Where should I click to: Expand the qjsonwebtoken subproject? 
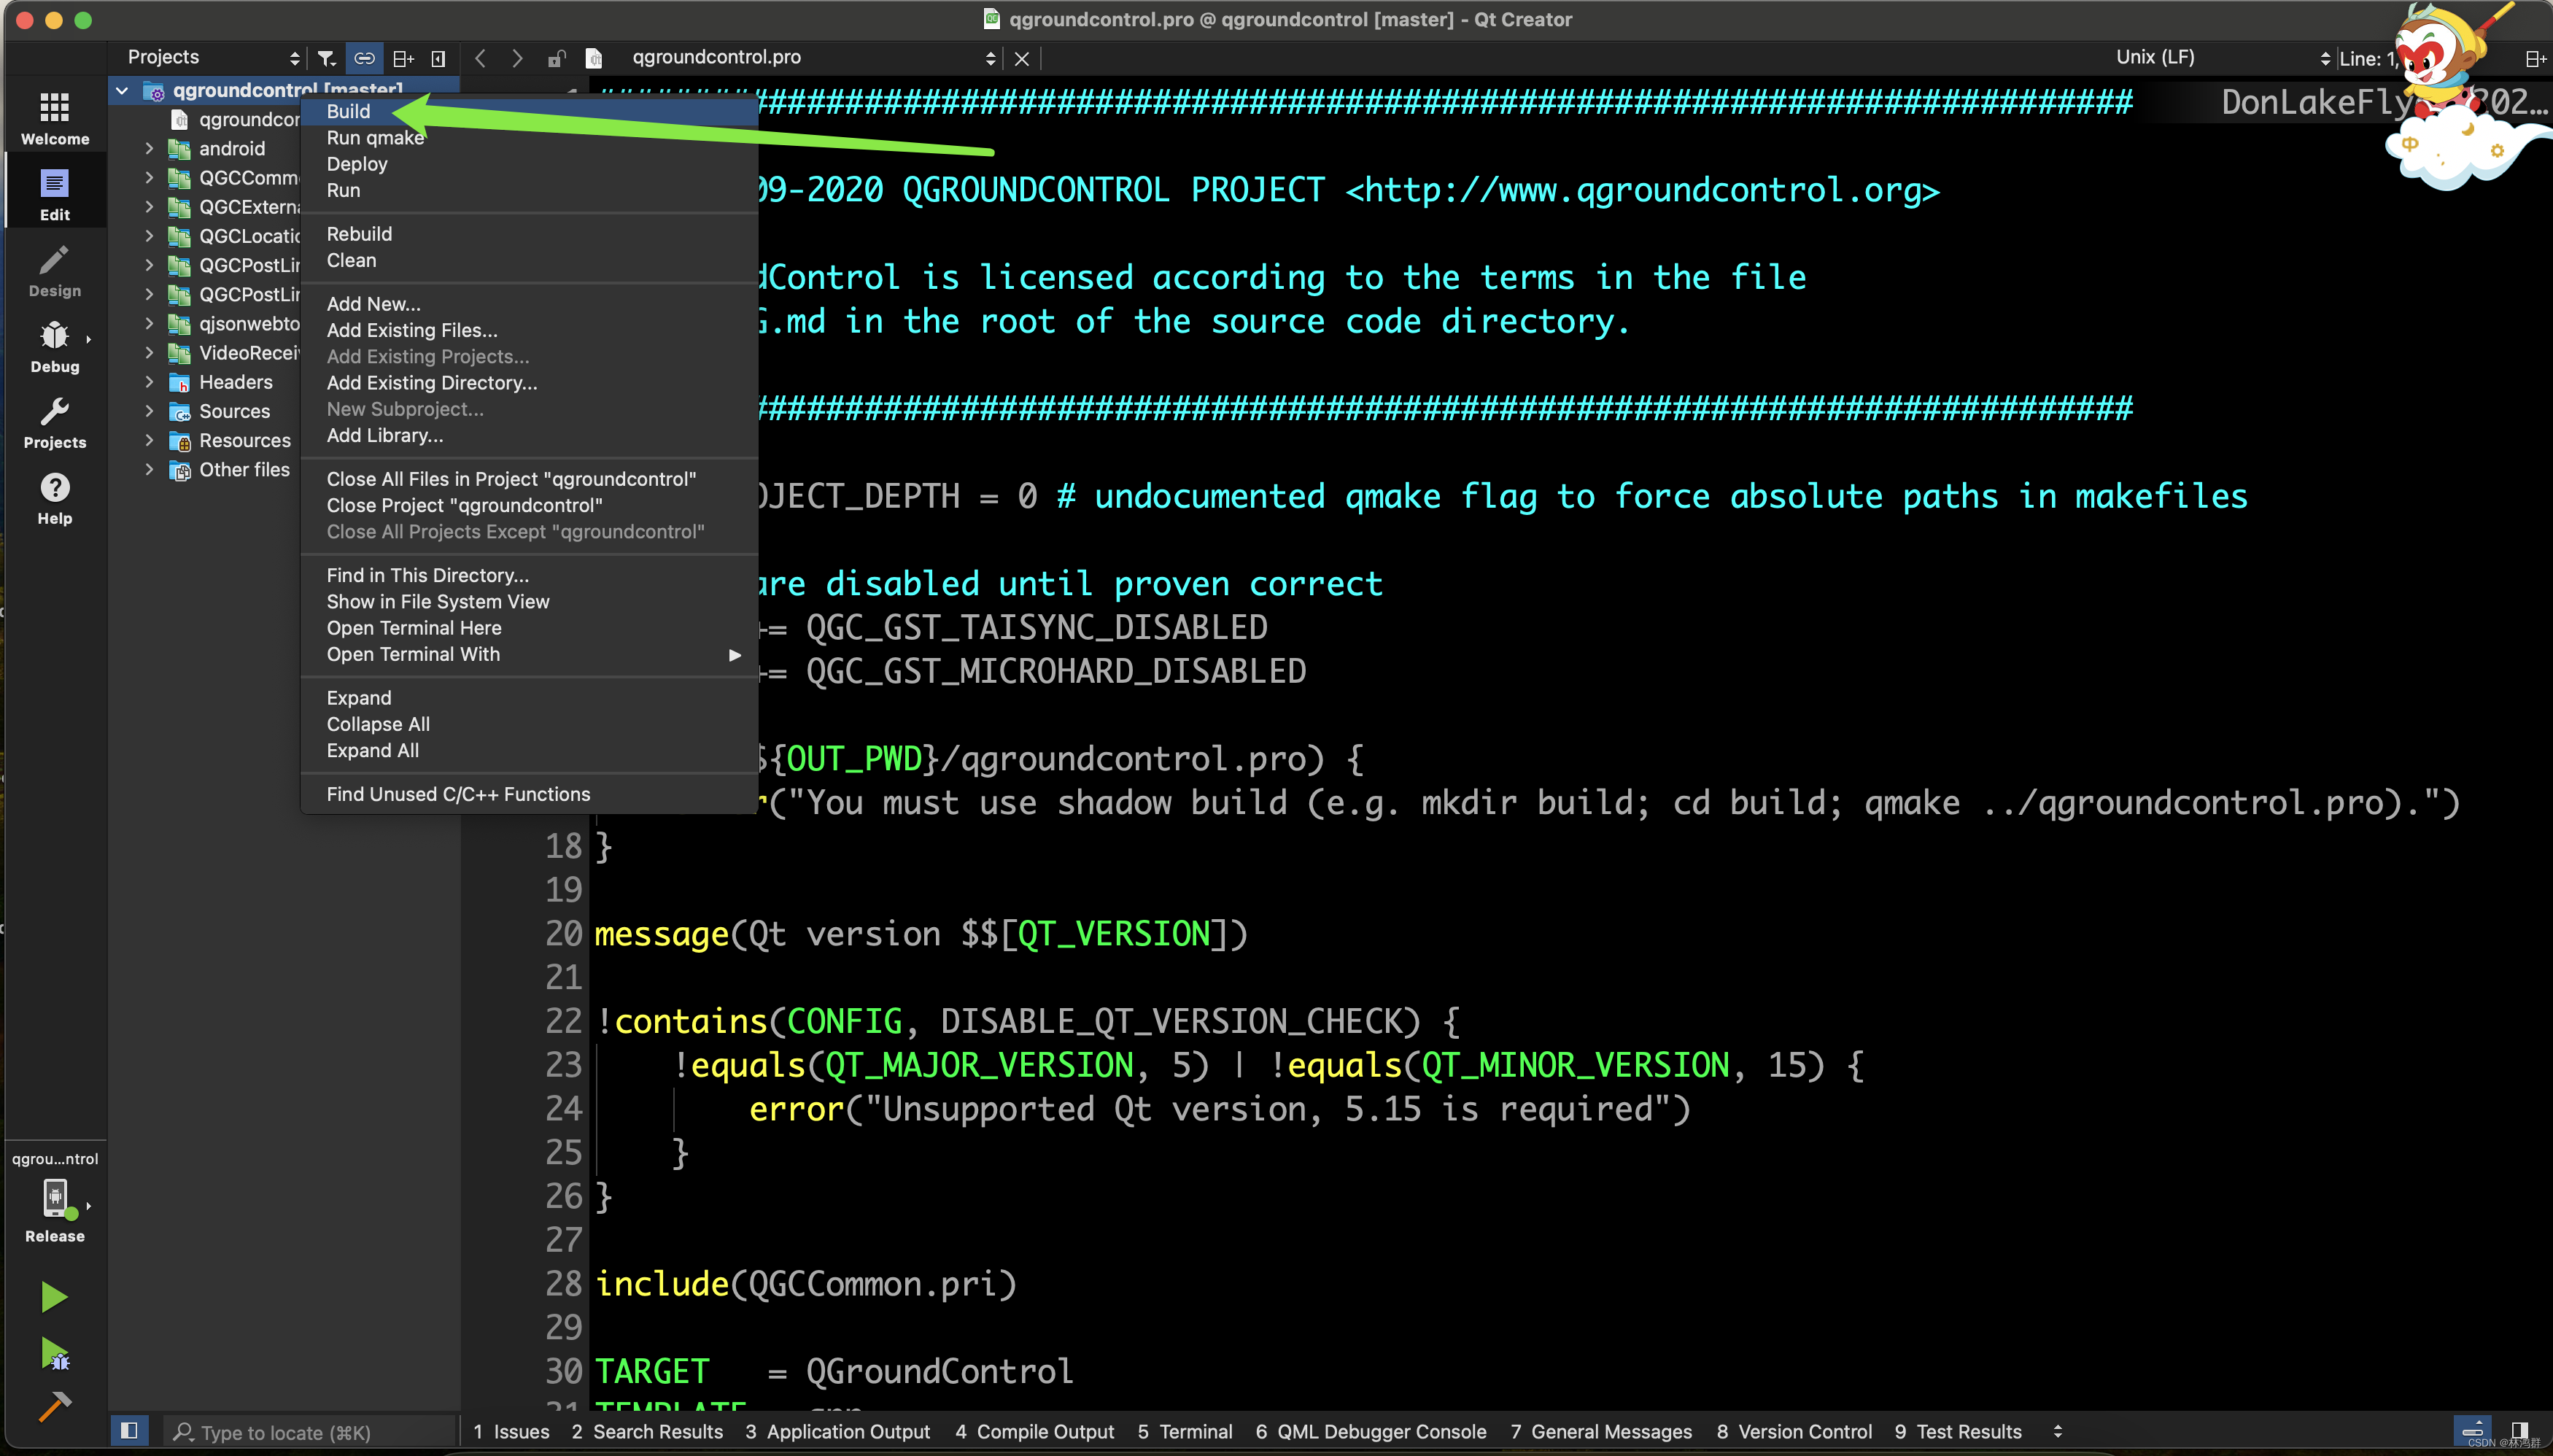point(149,323)
